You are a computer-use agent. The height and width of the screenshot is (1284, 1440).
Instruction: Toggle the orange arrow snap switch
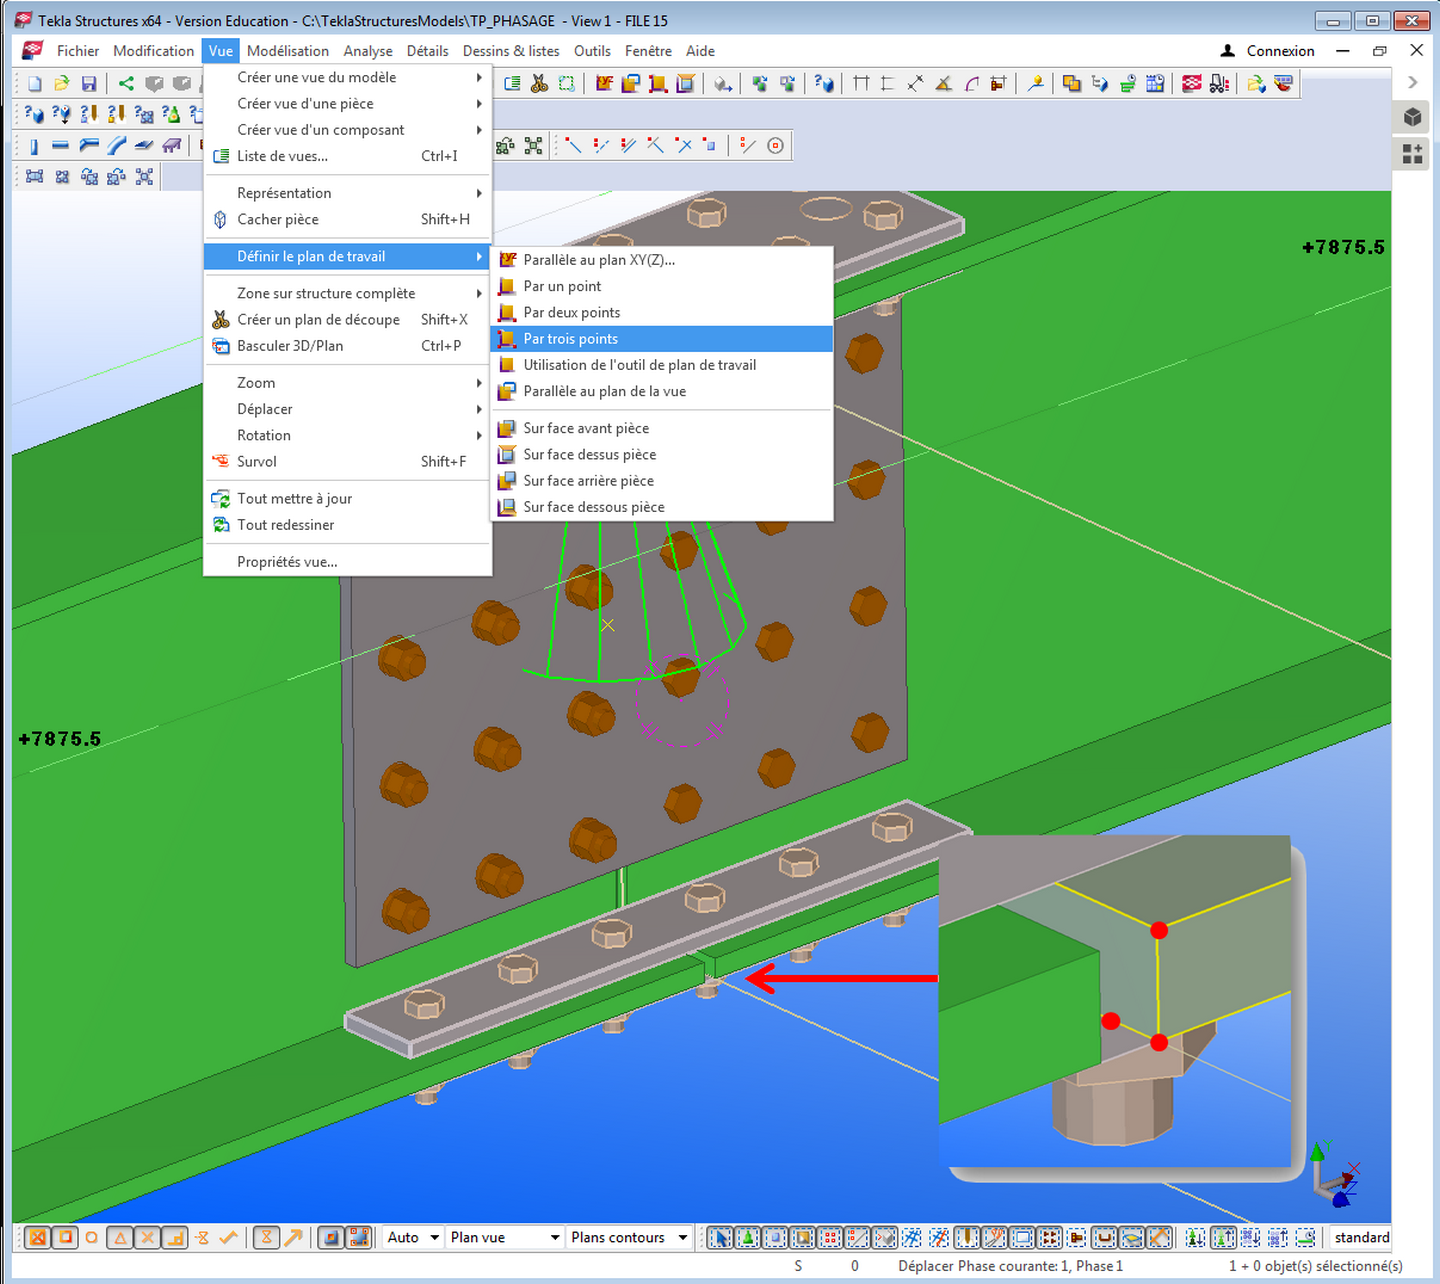click(293, 1237)
